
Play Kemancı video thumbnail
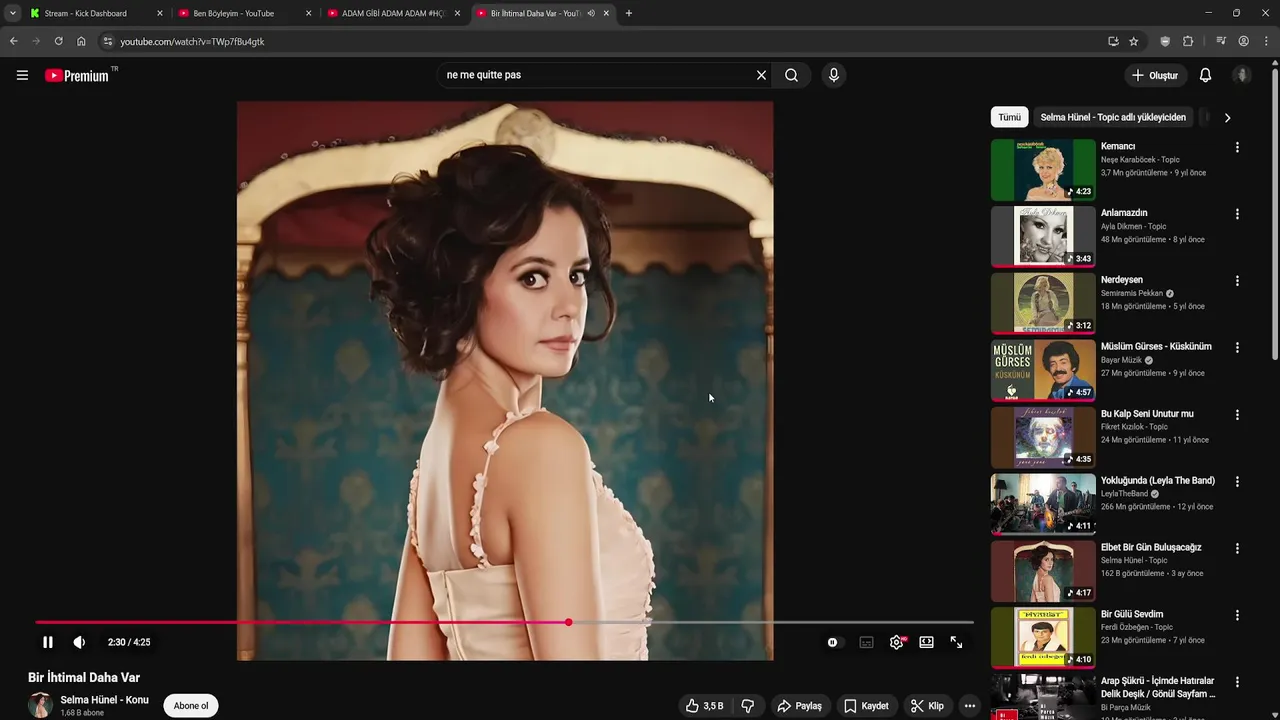coord(1043,170)
